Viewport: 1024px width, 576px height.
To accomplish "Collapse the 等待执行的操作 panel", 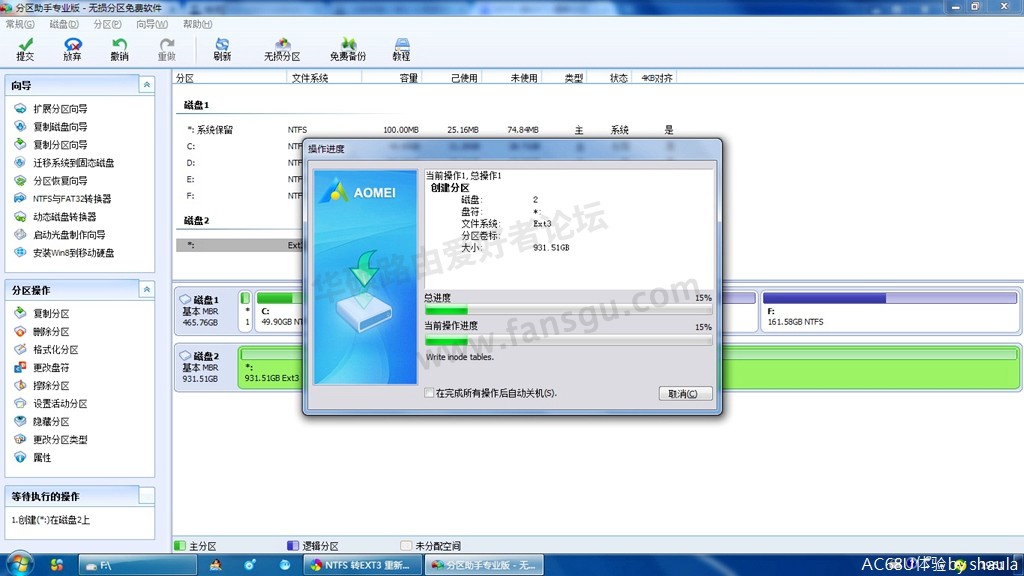I will (x=146, y=496).
